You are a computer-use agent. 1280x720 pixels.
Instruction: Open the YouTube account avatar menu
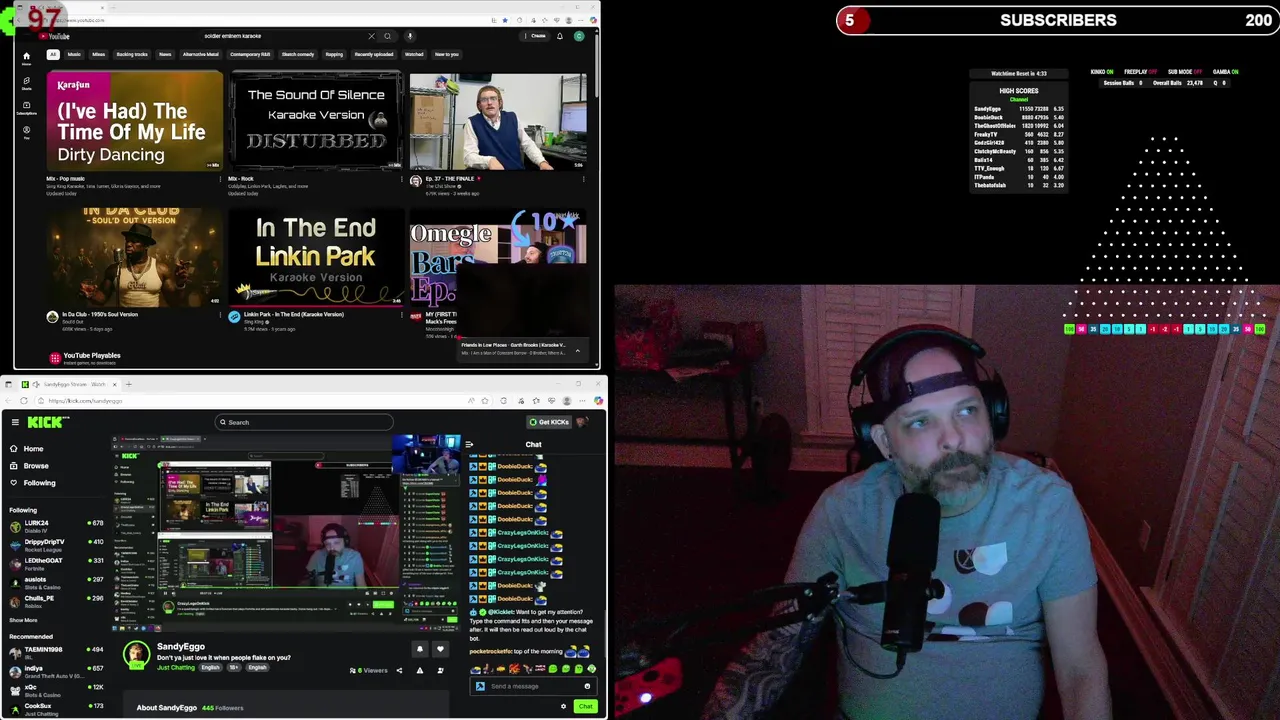[578, 36]
